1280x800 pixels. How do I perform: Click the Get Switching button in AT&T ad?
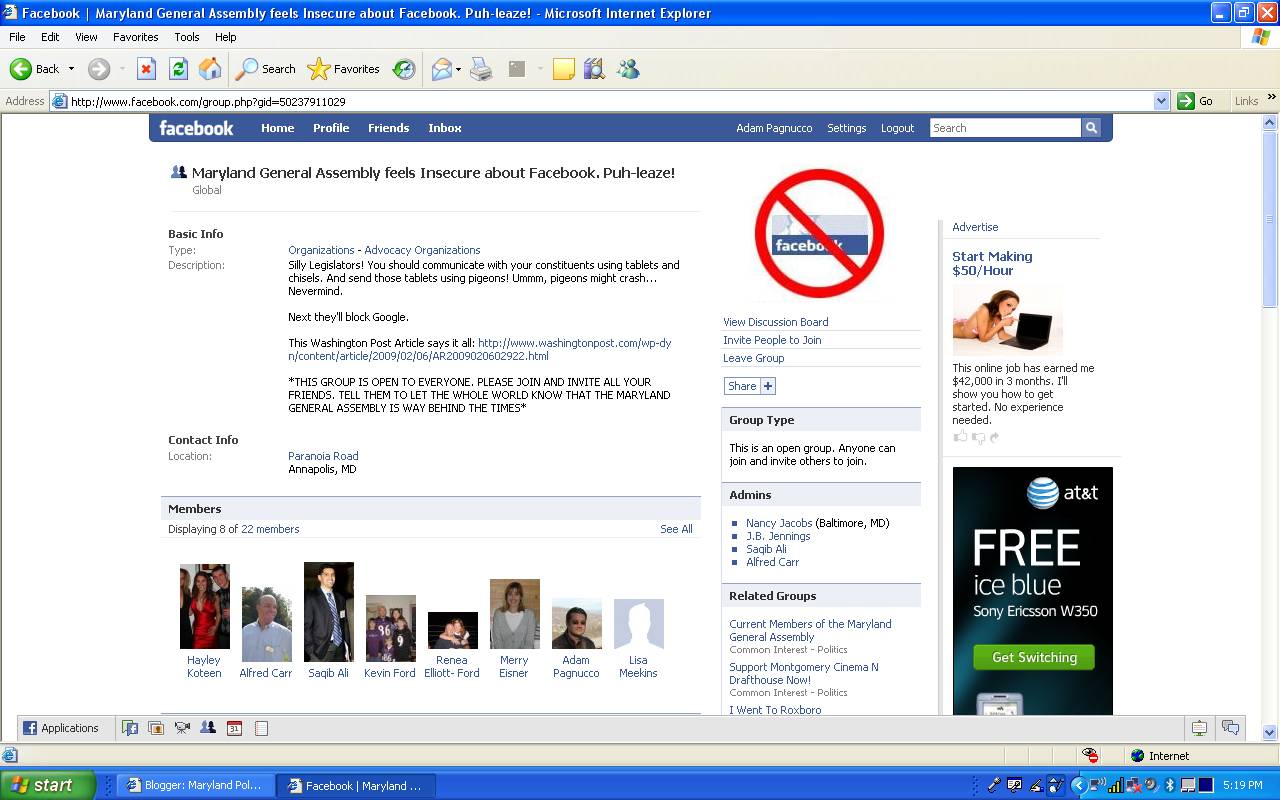coord(1034,657)
